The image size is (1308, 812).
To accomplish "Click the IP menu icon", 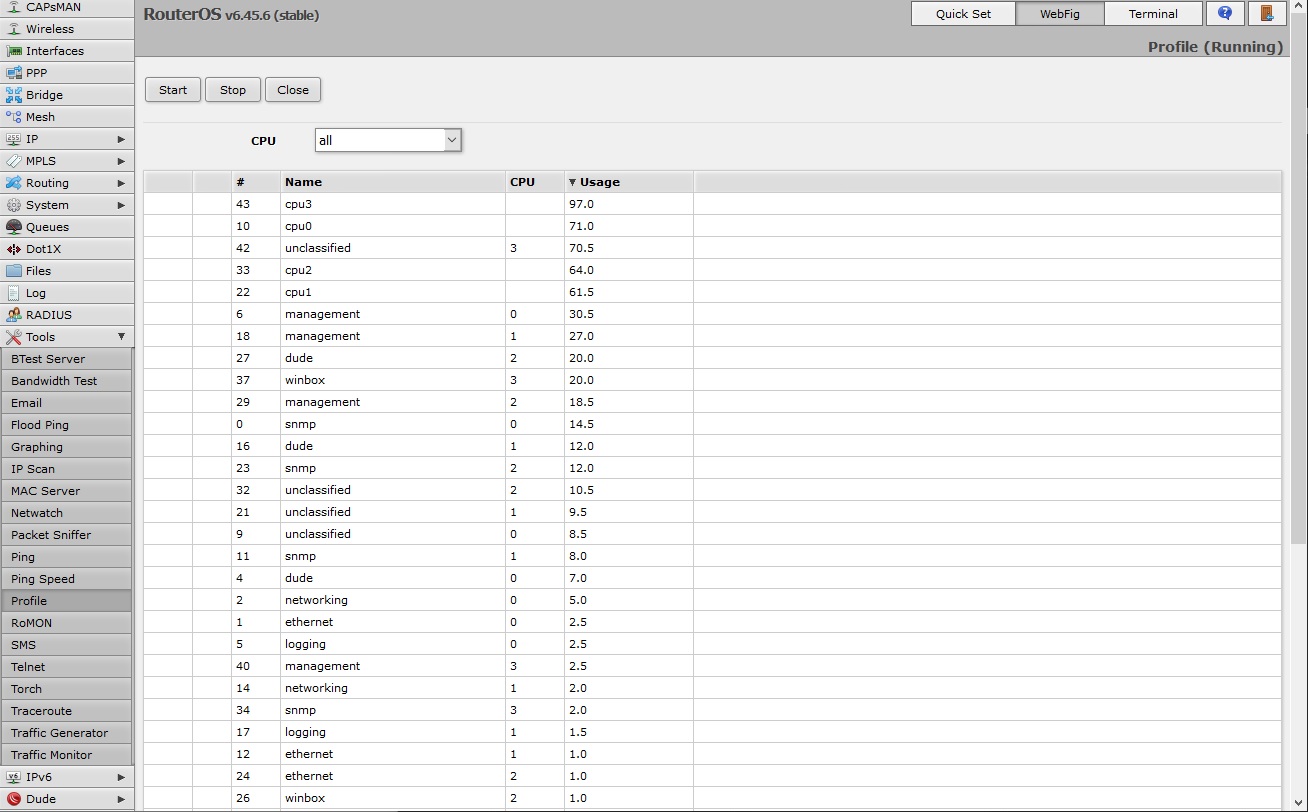I will click(x=14, y=139).
